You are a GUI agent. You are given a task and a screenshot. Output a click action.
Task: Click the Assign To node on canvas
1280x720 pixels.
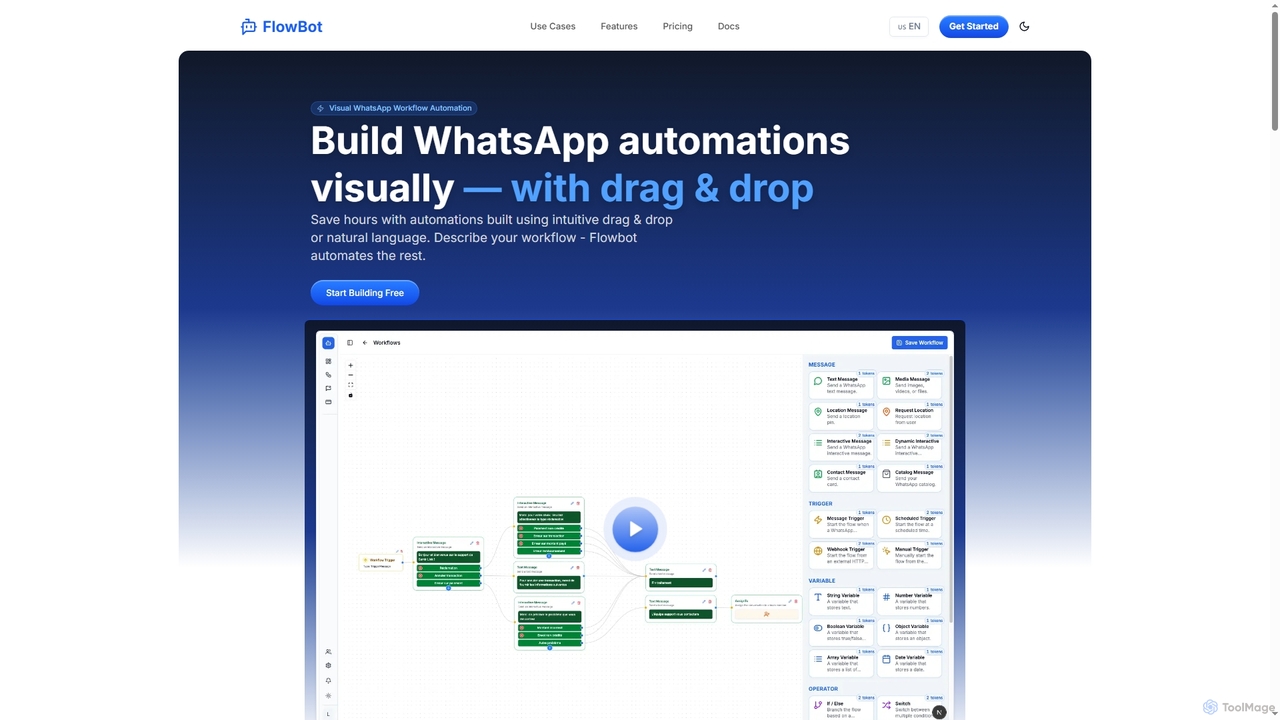(x=767, y=608)
